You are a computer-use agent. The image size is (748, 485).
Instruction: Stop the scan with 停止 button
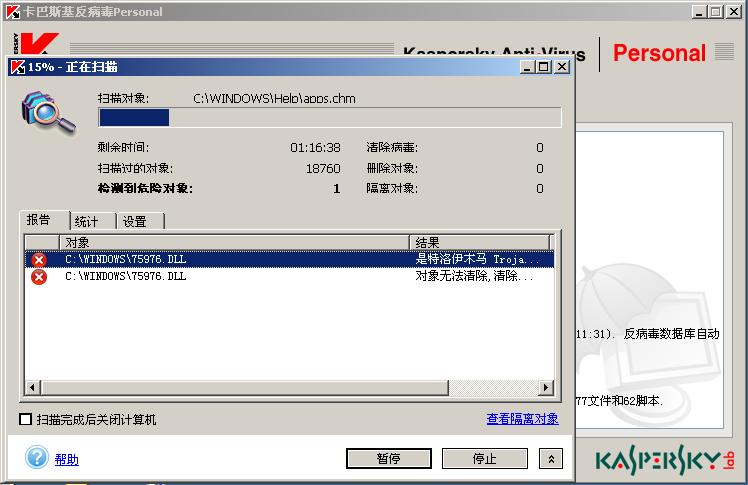coord(485,458)
